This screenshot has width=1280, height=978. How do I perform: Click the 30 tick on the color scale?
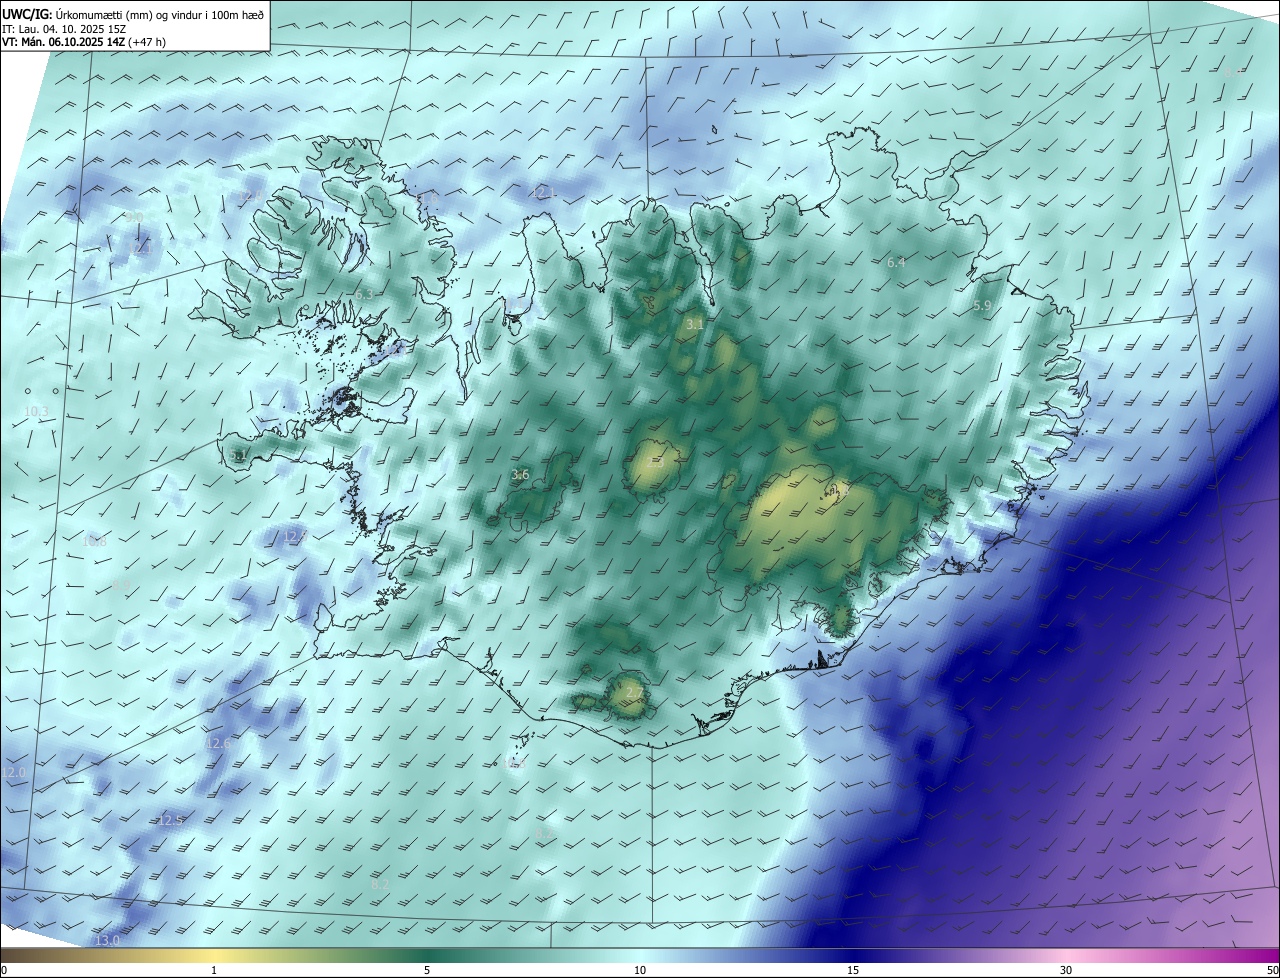(1066, 970)
